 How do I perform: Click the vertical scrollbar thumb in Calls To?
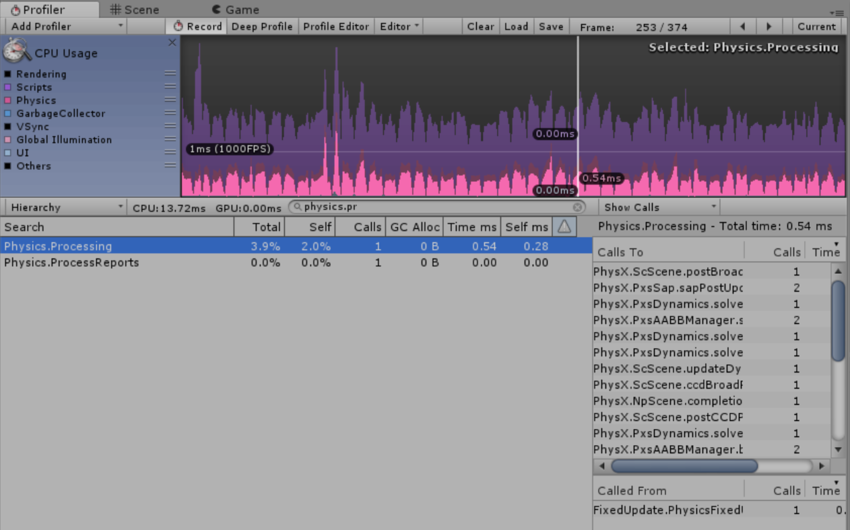point(838,320)
